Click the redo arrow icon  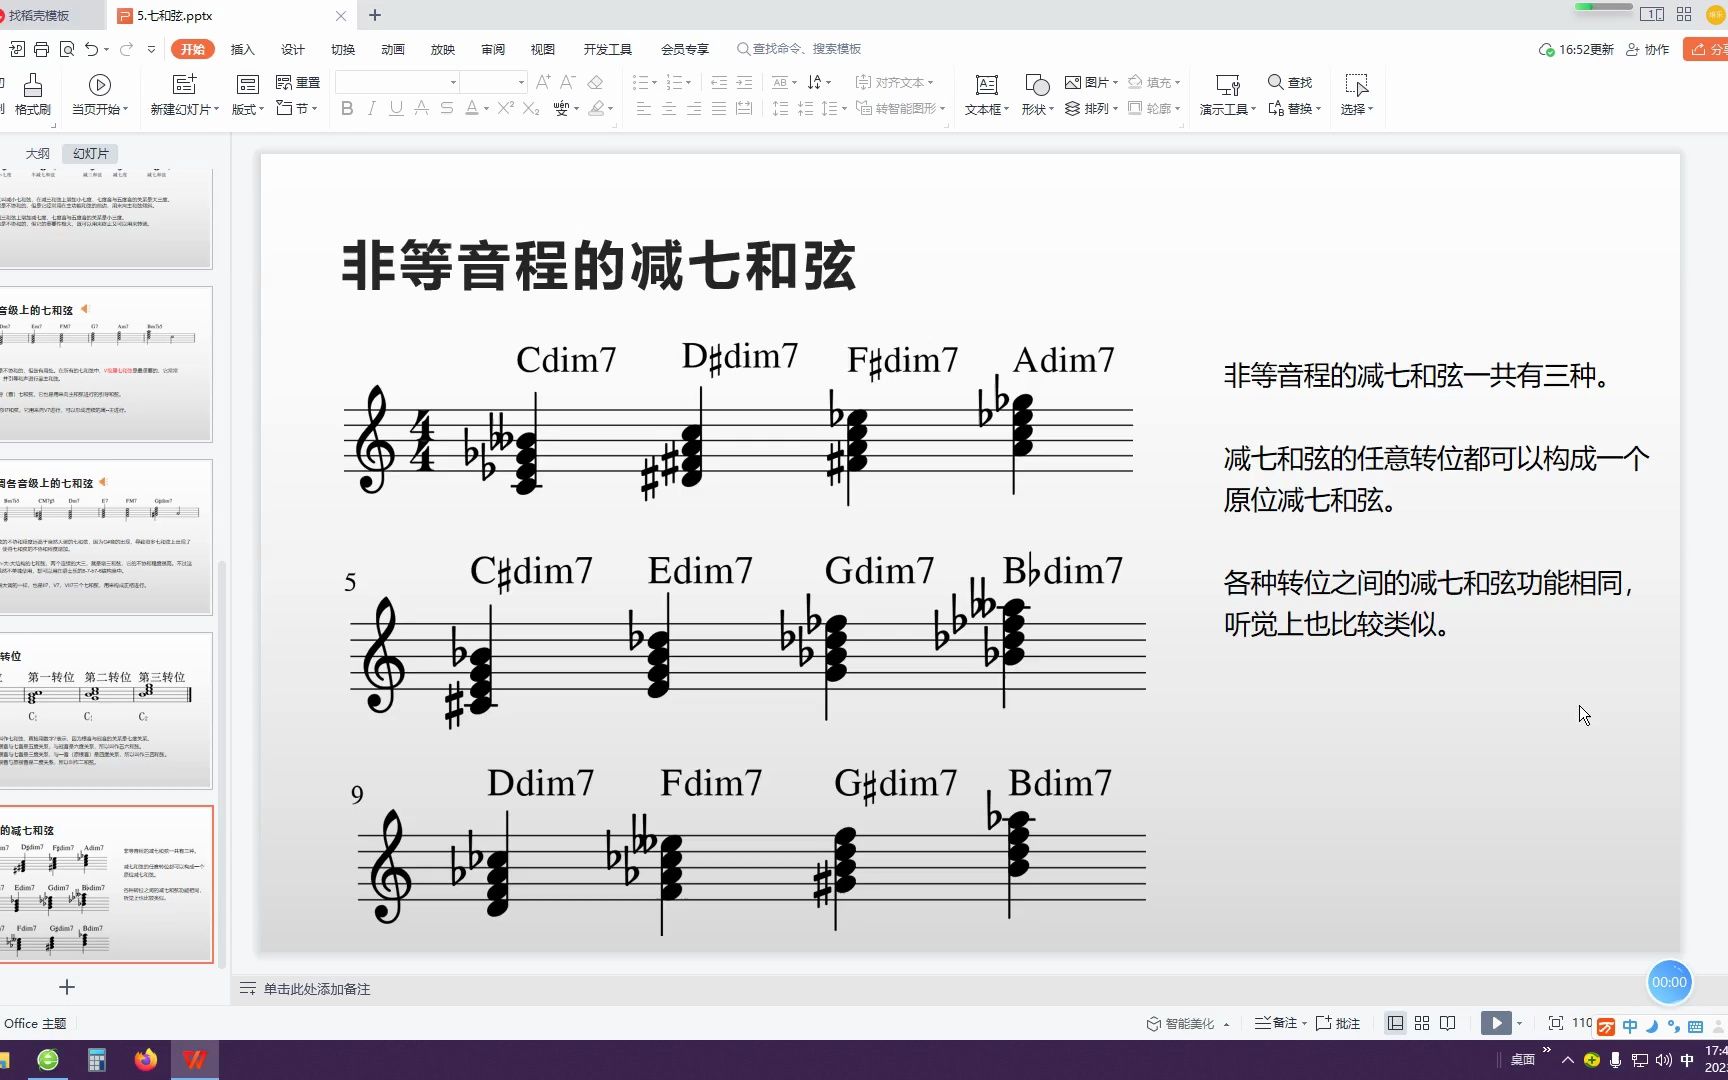pos(126,49)
